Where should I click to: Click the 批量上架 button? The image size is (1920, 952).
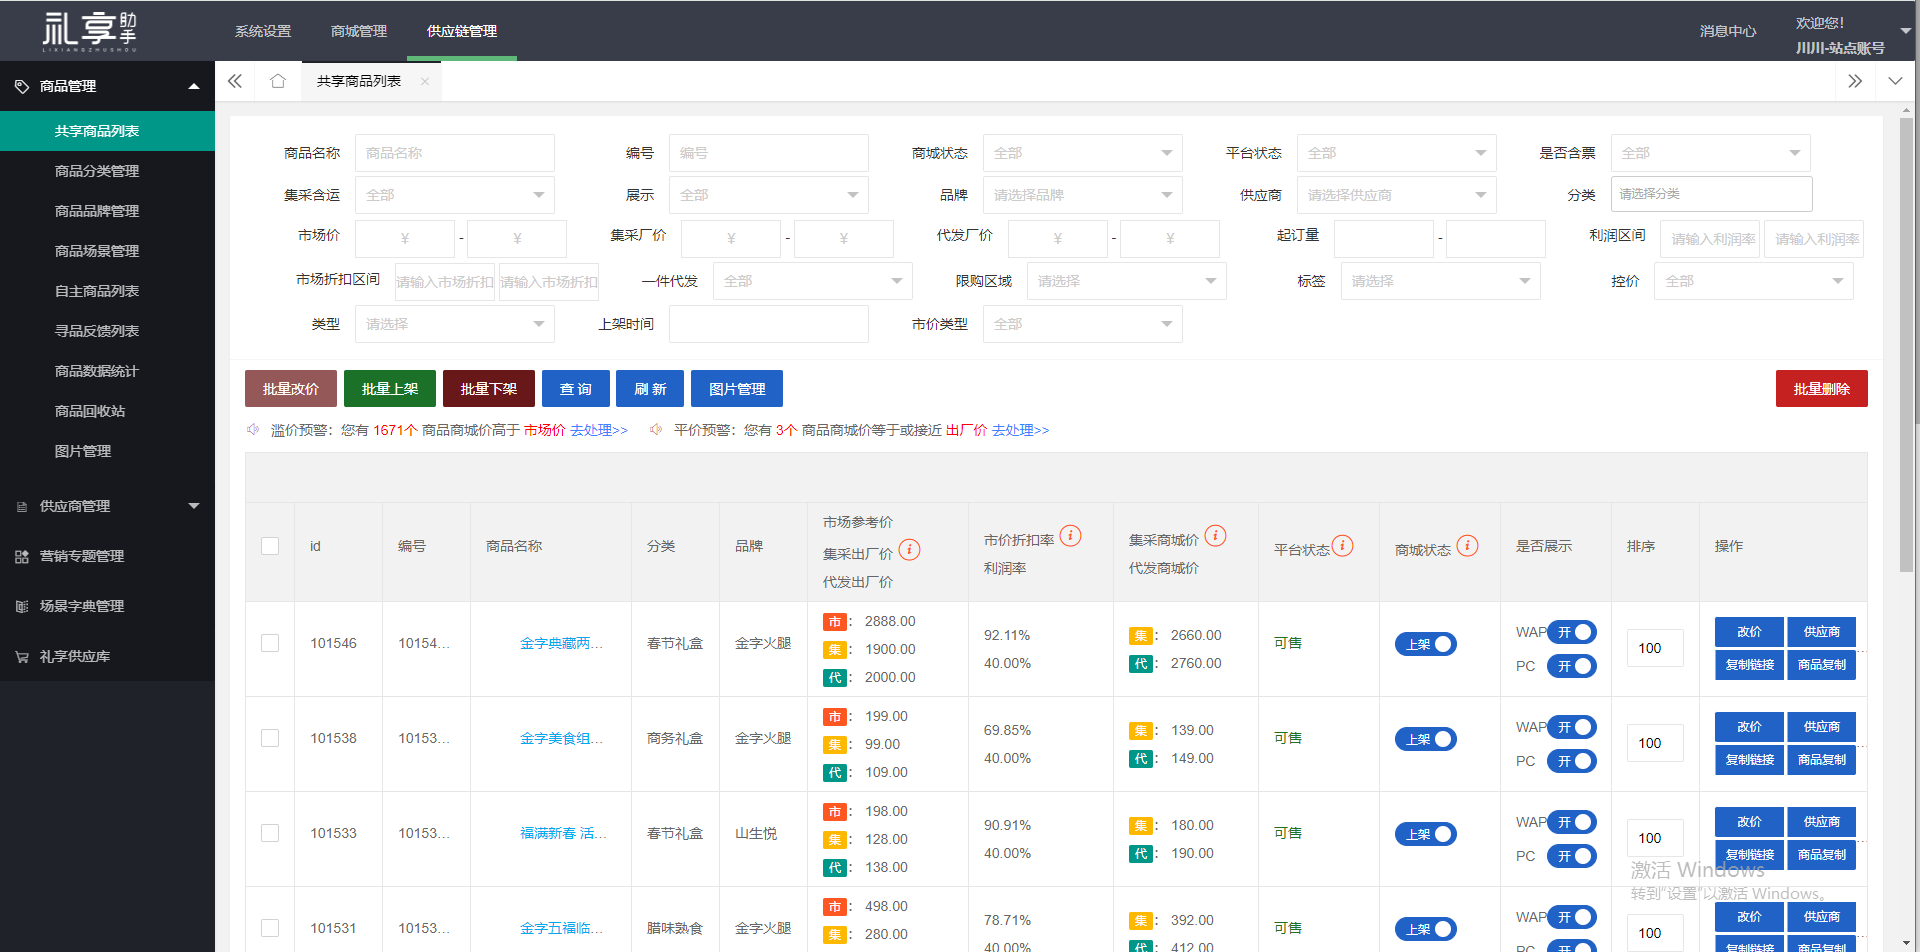tap(390, 389)
